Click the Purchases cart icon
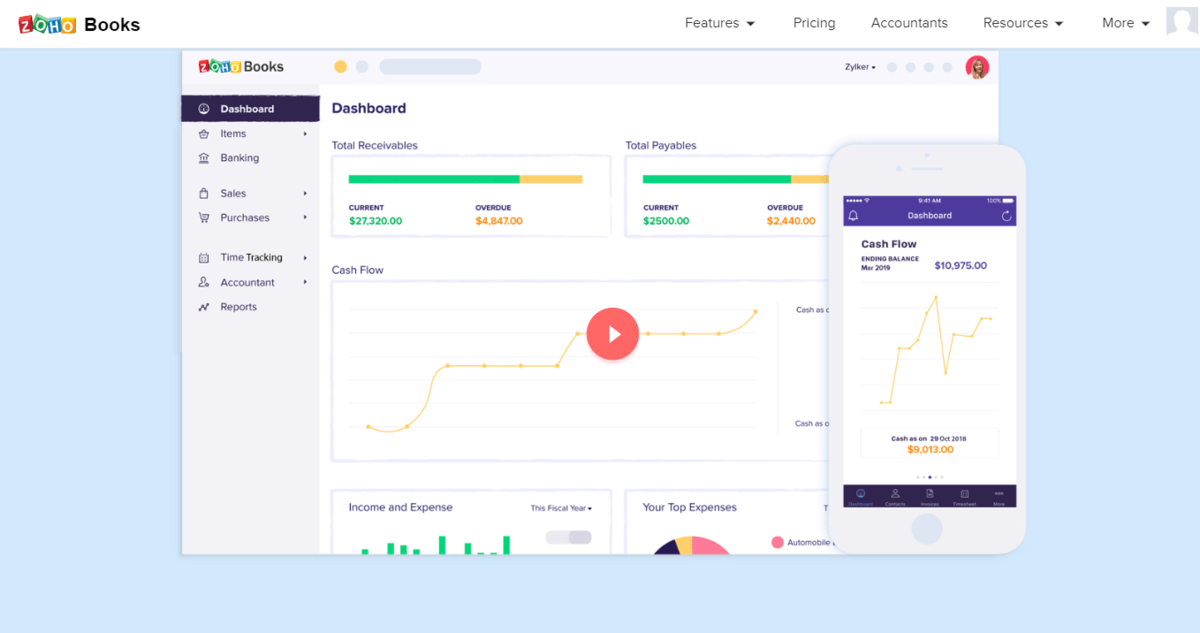 pos(204,218)
